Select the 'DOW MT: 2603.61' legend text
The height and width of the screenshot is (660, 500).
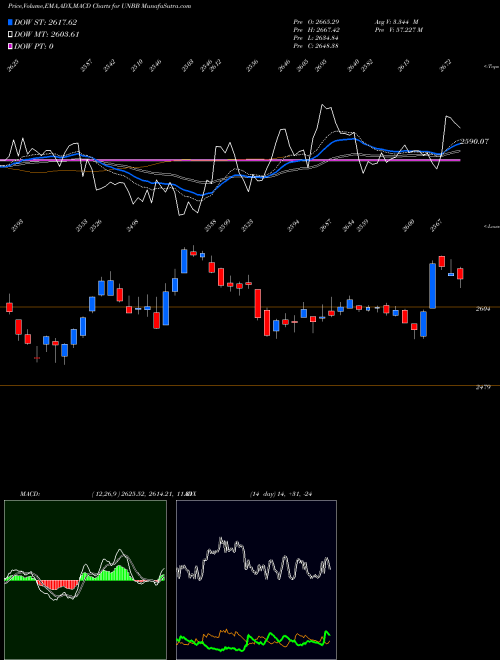(47, 34)
